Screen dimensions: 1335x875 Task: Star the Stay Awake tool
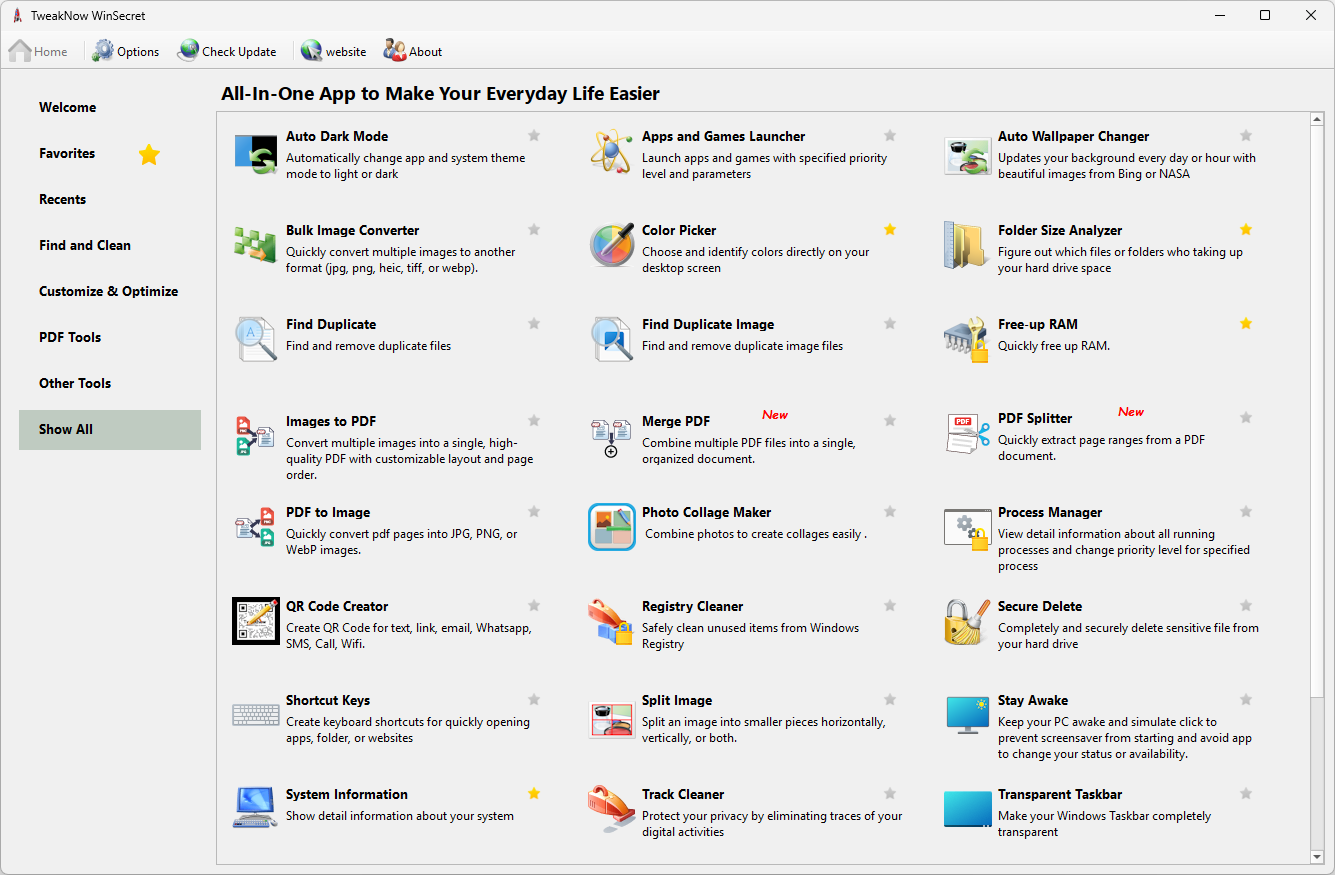click(x=1246, y=700)
